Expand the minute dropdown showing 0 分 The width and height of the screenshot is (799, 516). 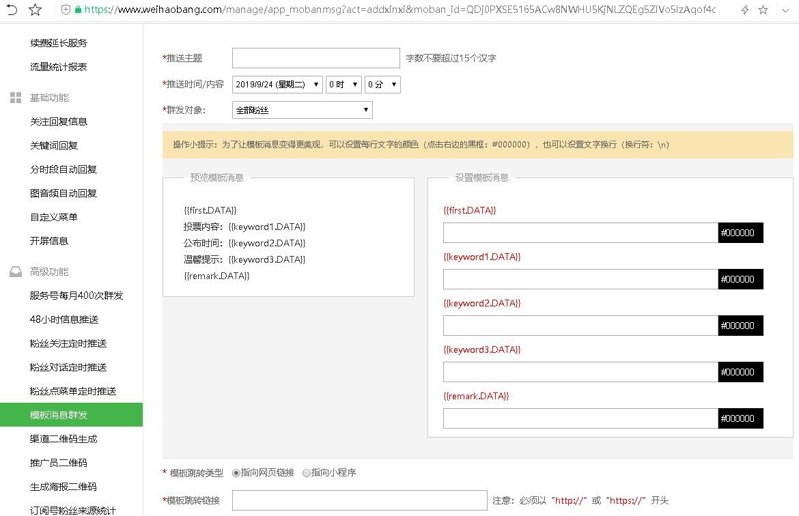[382, 85]
